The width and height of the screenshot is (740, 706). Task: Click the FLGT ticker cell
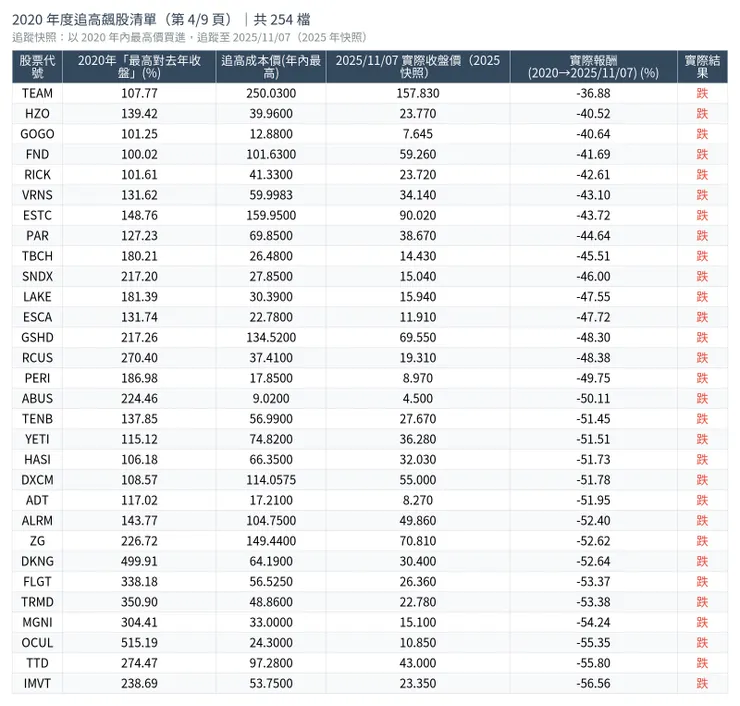pyautogui.click(x=37, y=581)
